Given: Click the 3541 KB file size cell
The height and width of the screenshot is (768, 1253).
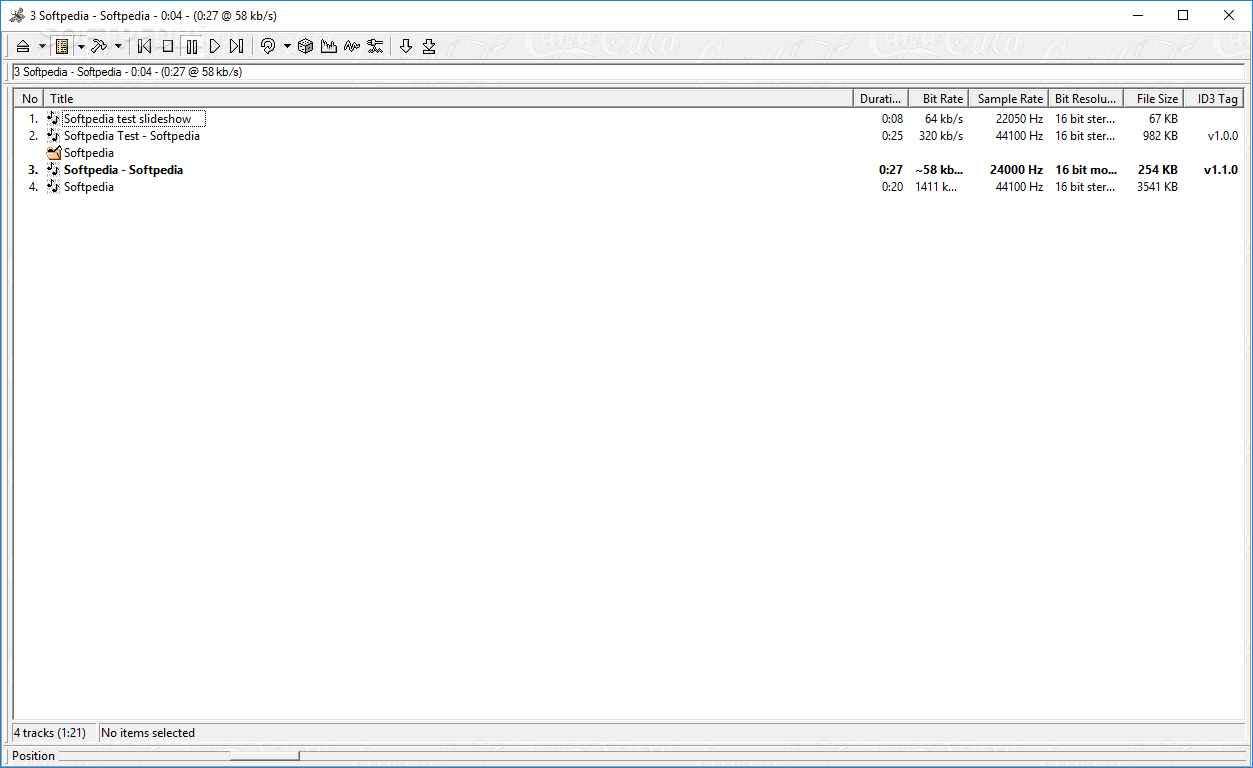Looking at the screenshot, I should [x=1157, y=187].
